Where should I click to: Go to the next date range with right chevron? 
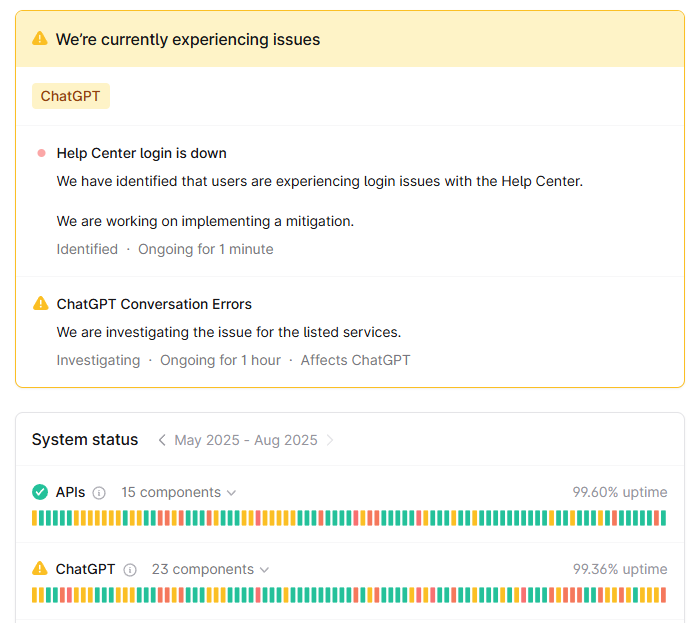coord(331,440)
